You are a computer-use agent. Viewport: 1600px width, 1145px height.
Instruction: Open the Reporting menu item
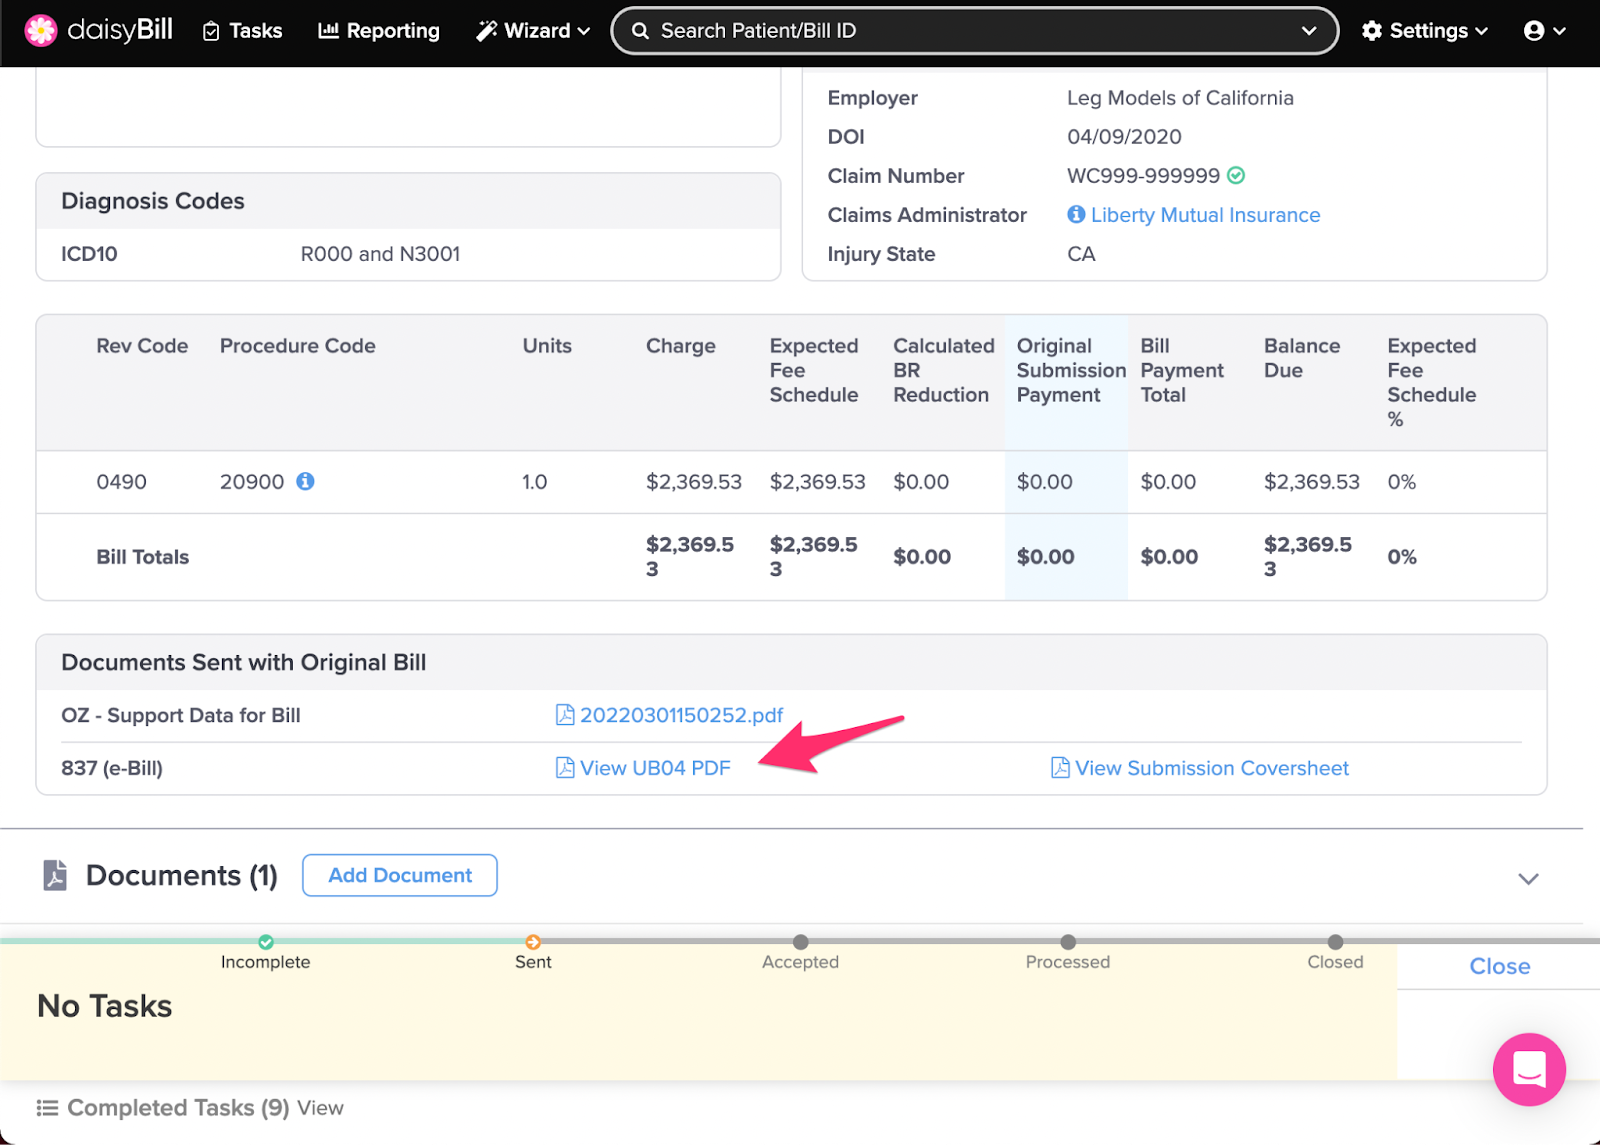[x=379, y=31]
